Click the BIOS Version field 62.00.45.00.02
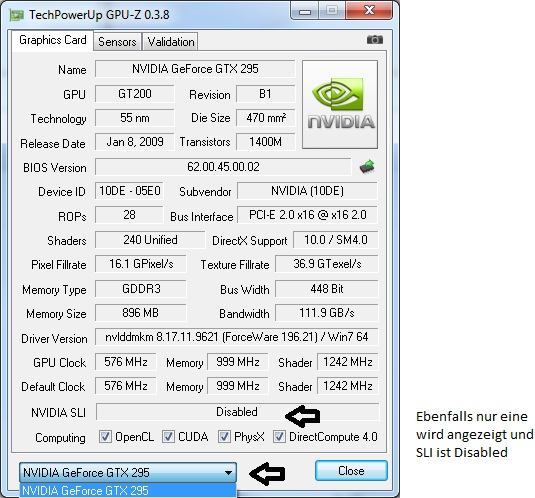 pos(223,167)
